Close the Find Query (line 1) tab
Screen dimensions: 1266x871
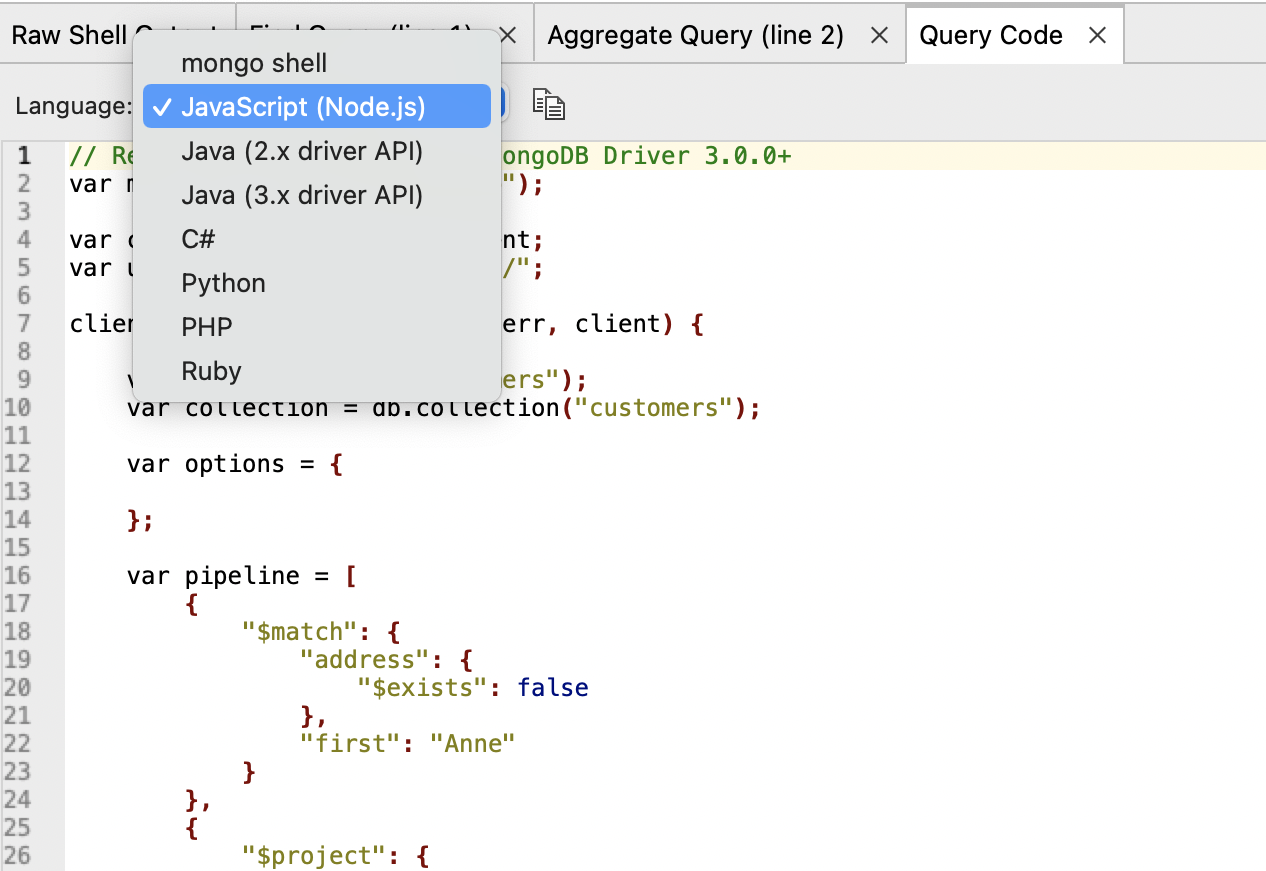point(508,34)
